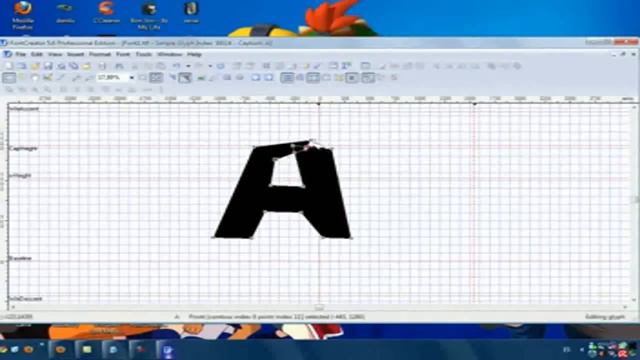Screen dimensions: 640x360
Task: Open the Insert menu
Action: (x=76, y=54)
